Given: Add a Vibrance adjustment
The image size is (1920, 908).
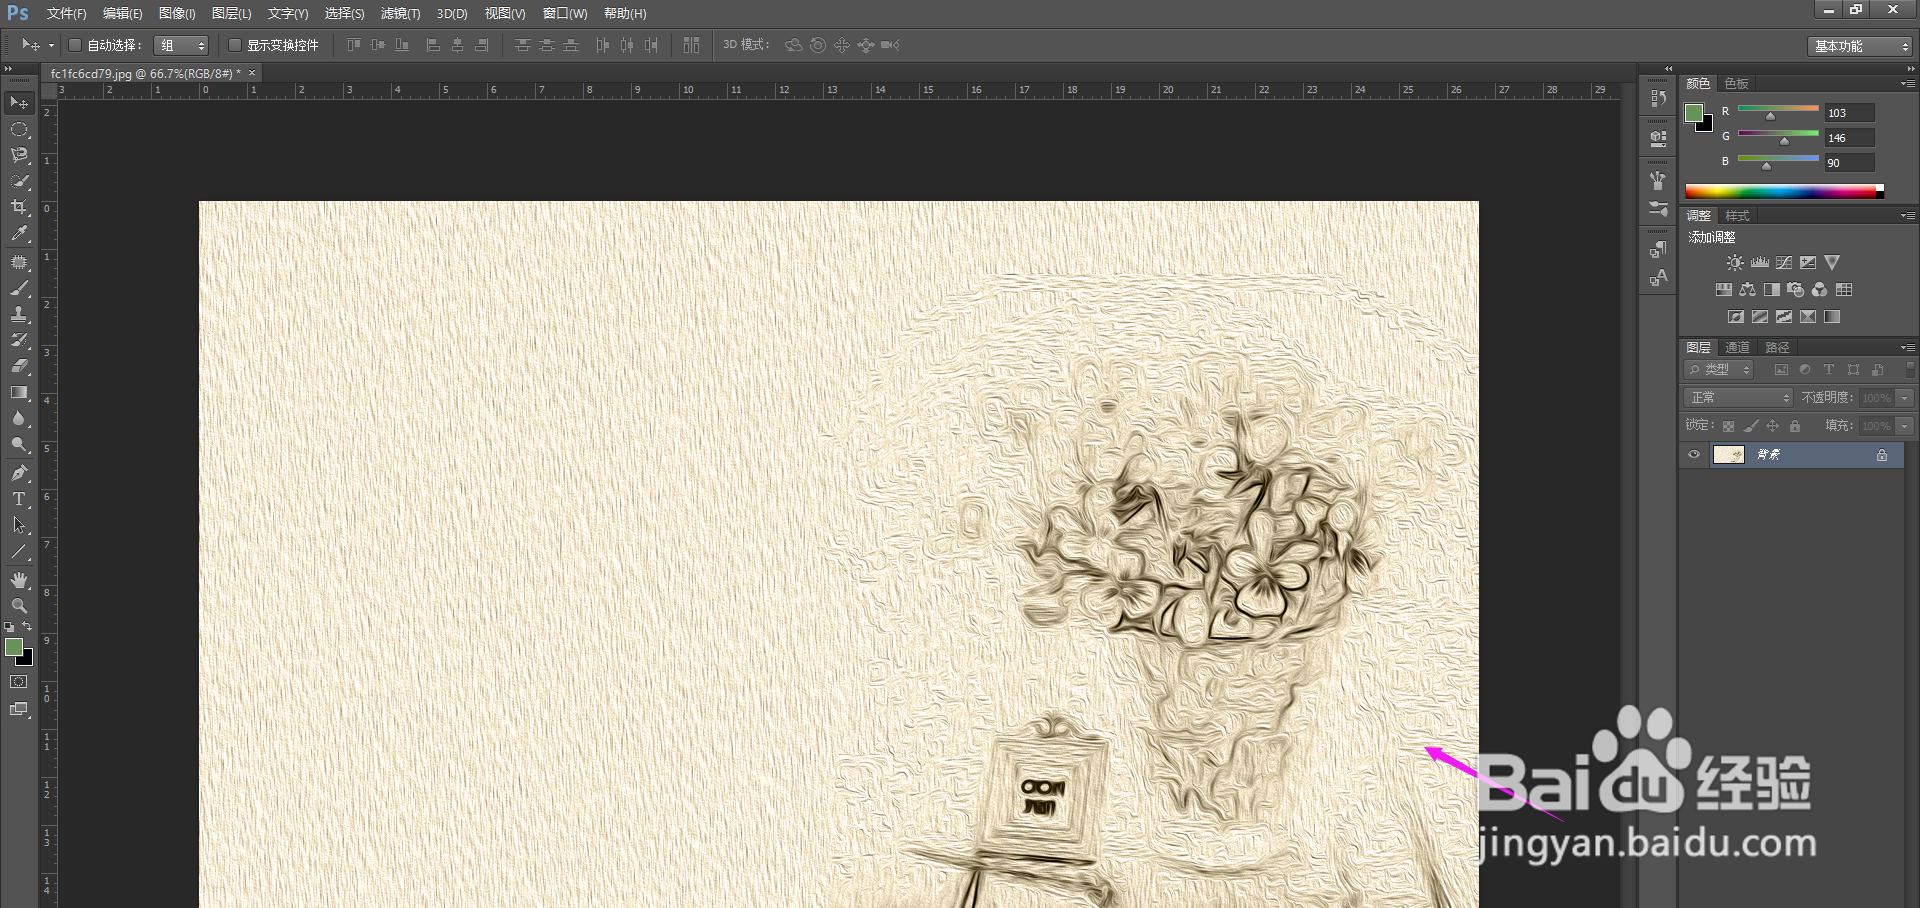Looking at the screenshot, I should [1832, 263].
